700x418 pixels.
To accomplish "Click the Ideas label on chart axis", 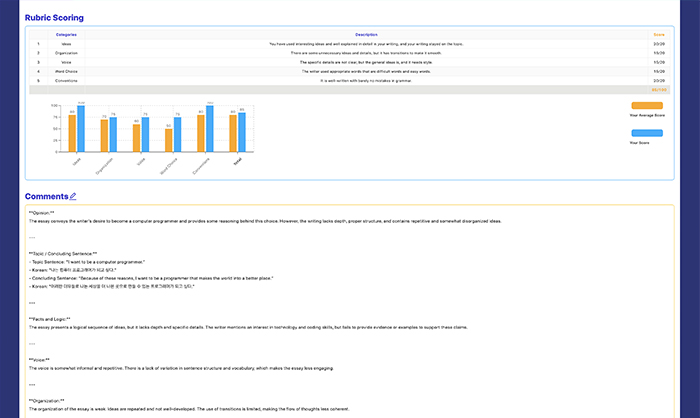I will [x=76, y=159].
